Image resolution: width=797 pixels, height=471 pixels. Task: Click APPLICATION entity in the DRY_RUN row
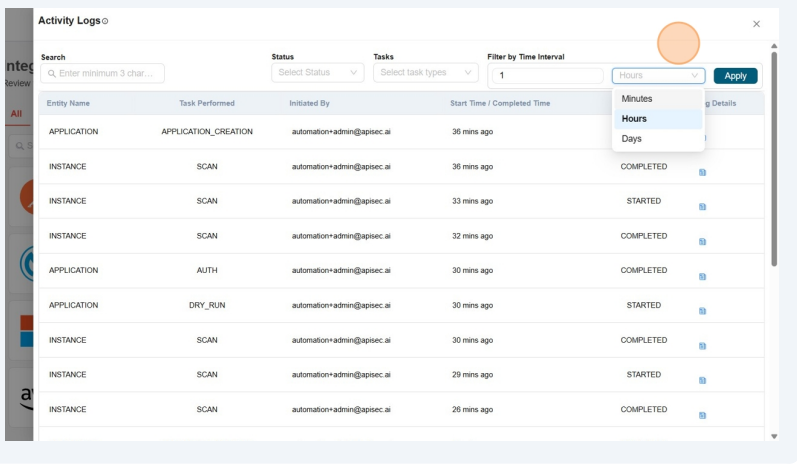(x=74, y=305)
